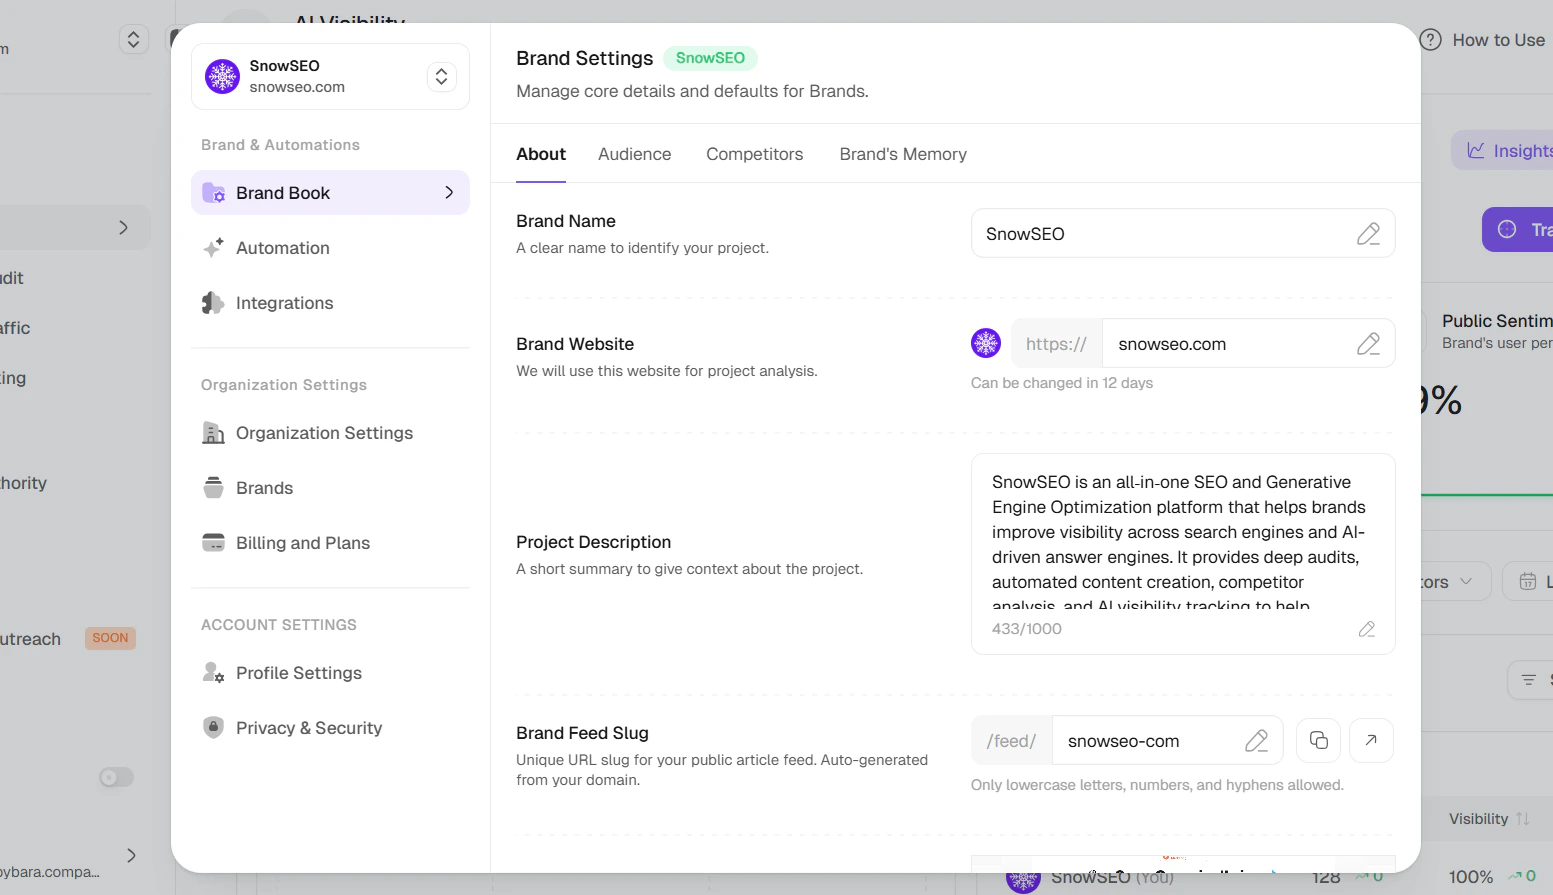Switch to the Brand's Memory tab
1553x895 pixels.
click(x=903, y=153)
